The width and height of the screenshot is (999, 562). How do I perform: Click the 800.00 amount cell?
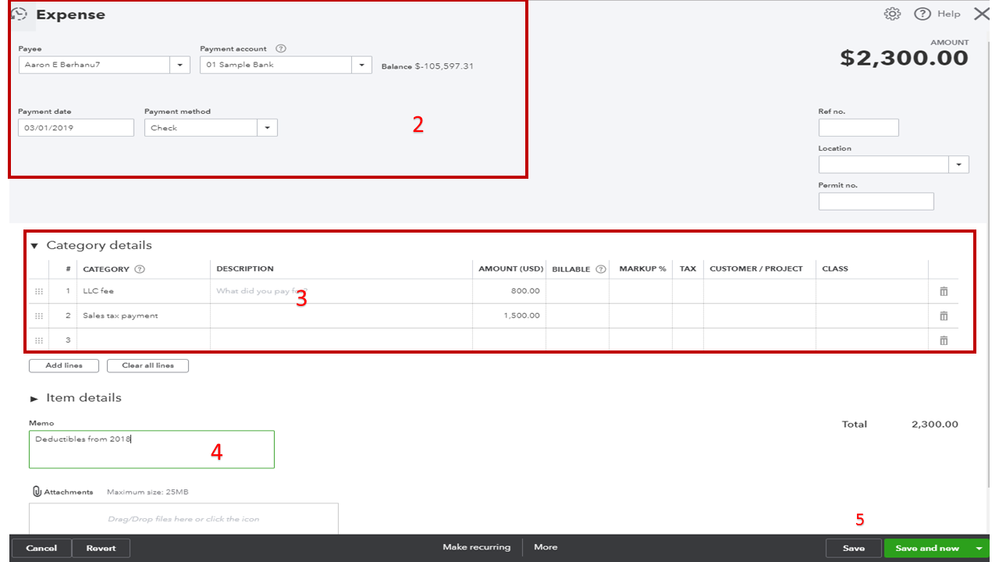click(x=509, y=291)
